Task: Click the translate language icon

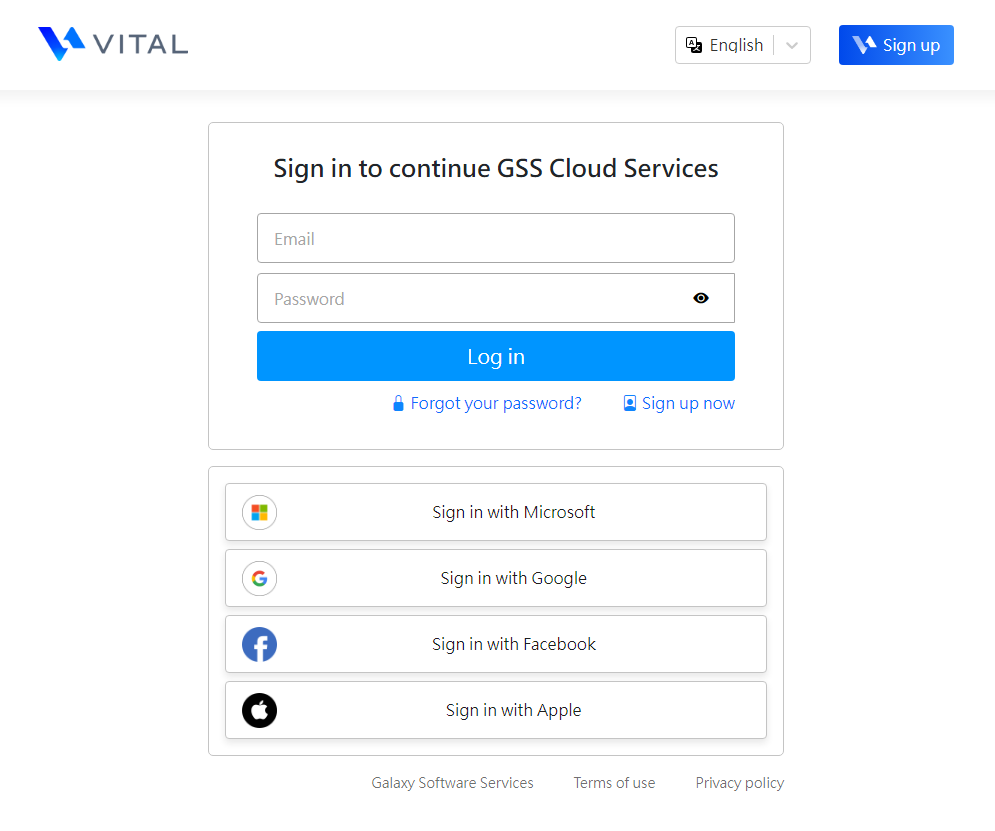Action: tap(694, 45)
